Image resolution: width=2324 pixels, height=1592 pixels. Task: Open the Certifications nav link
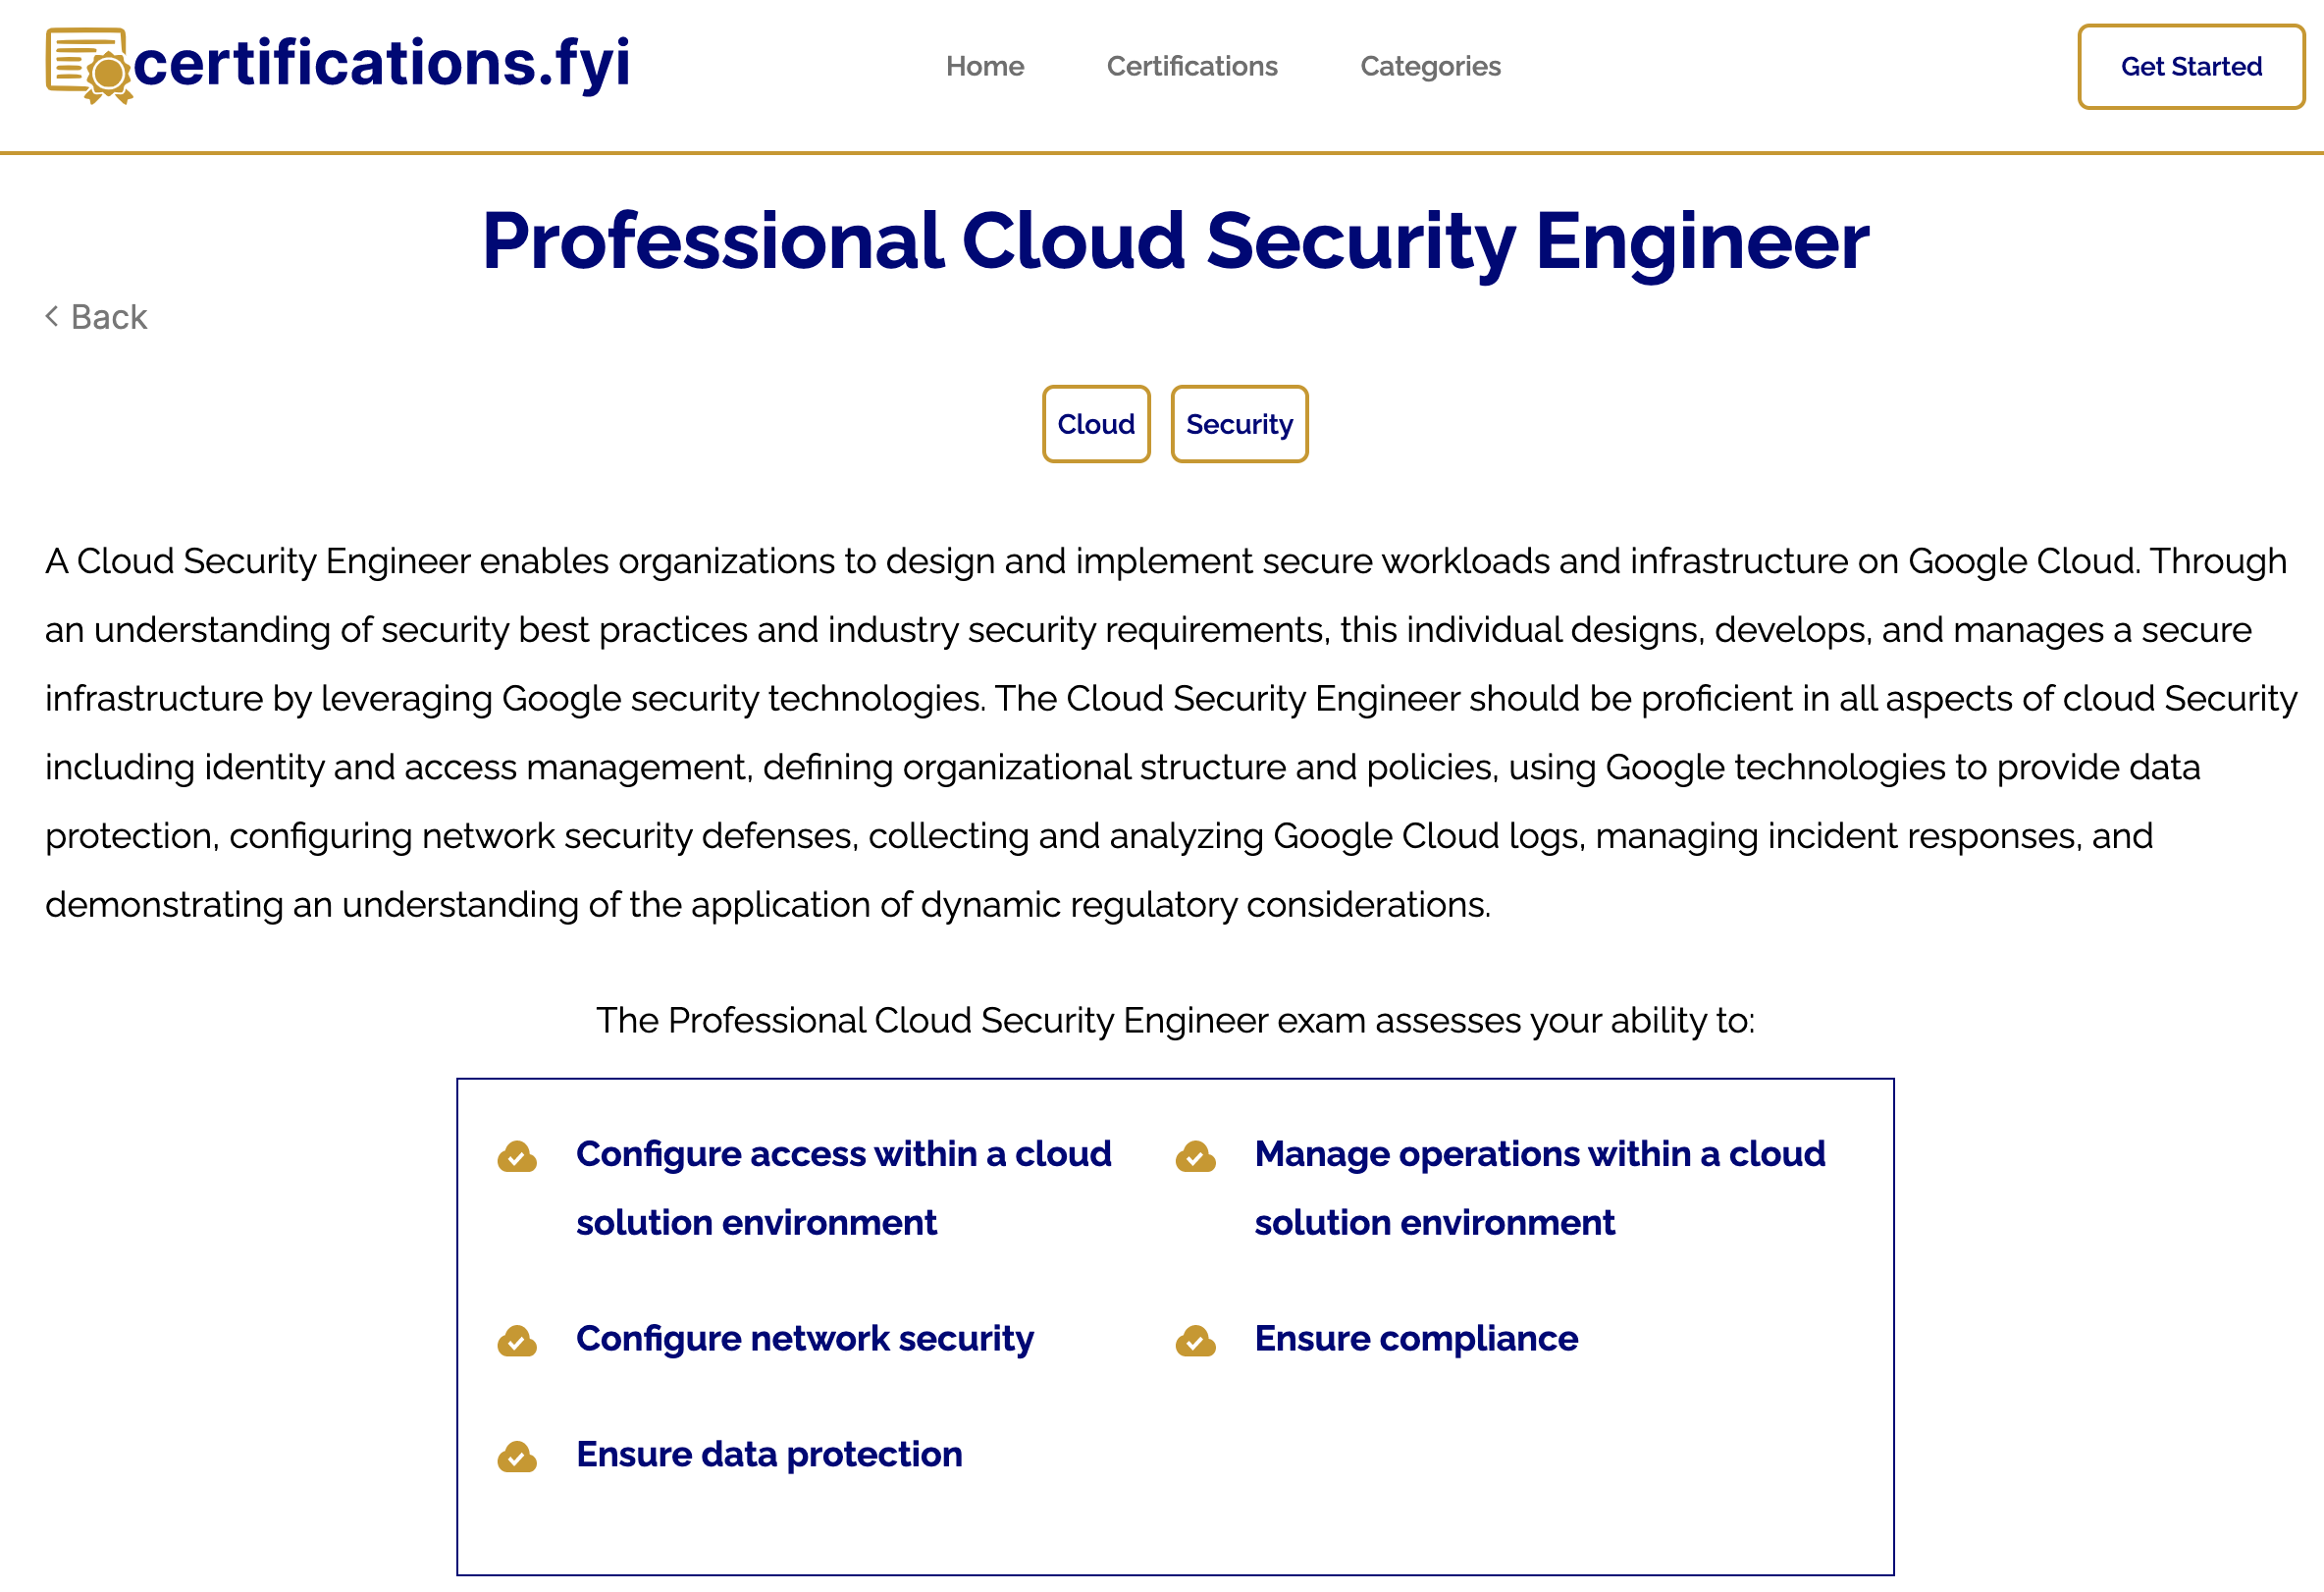[1192, 66]
